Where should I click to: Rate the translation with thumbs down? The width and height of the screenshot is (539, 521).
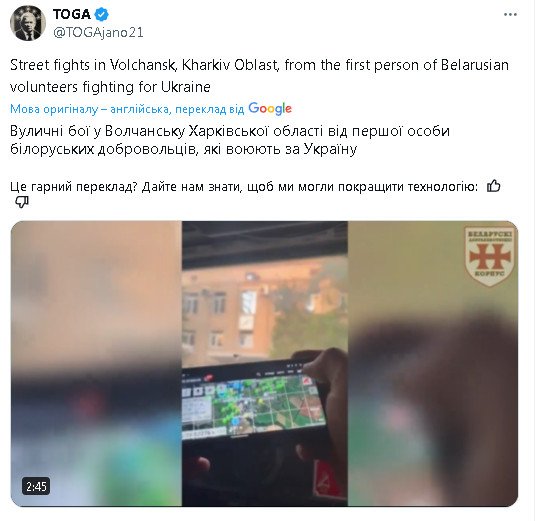point(22,202)
